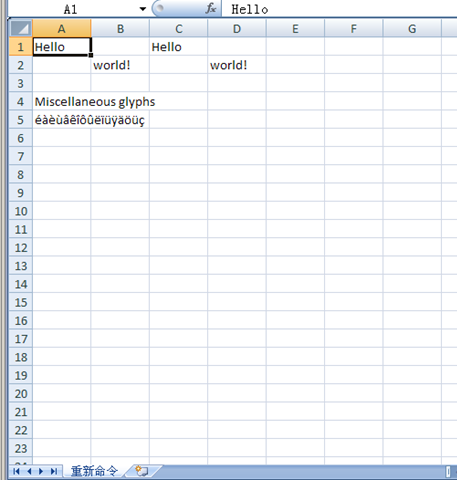Select column G header
457x480 pixels.
(412, 29)
